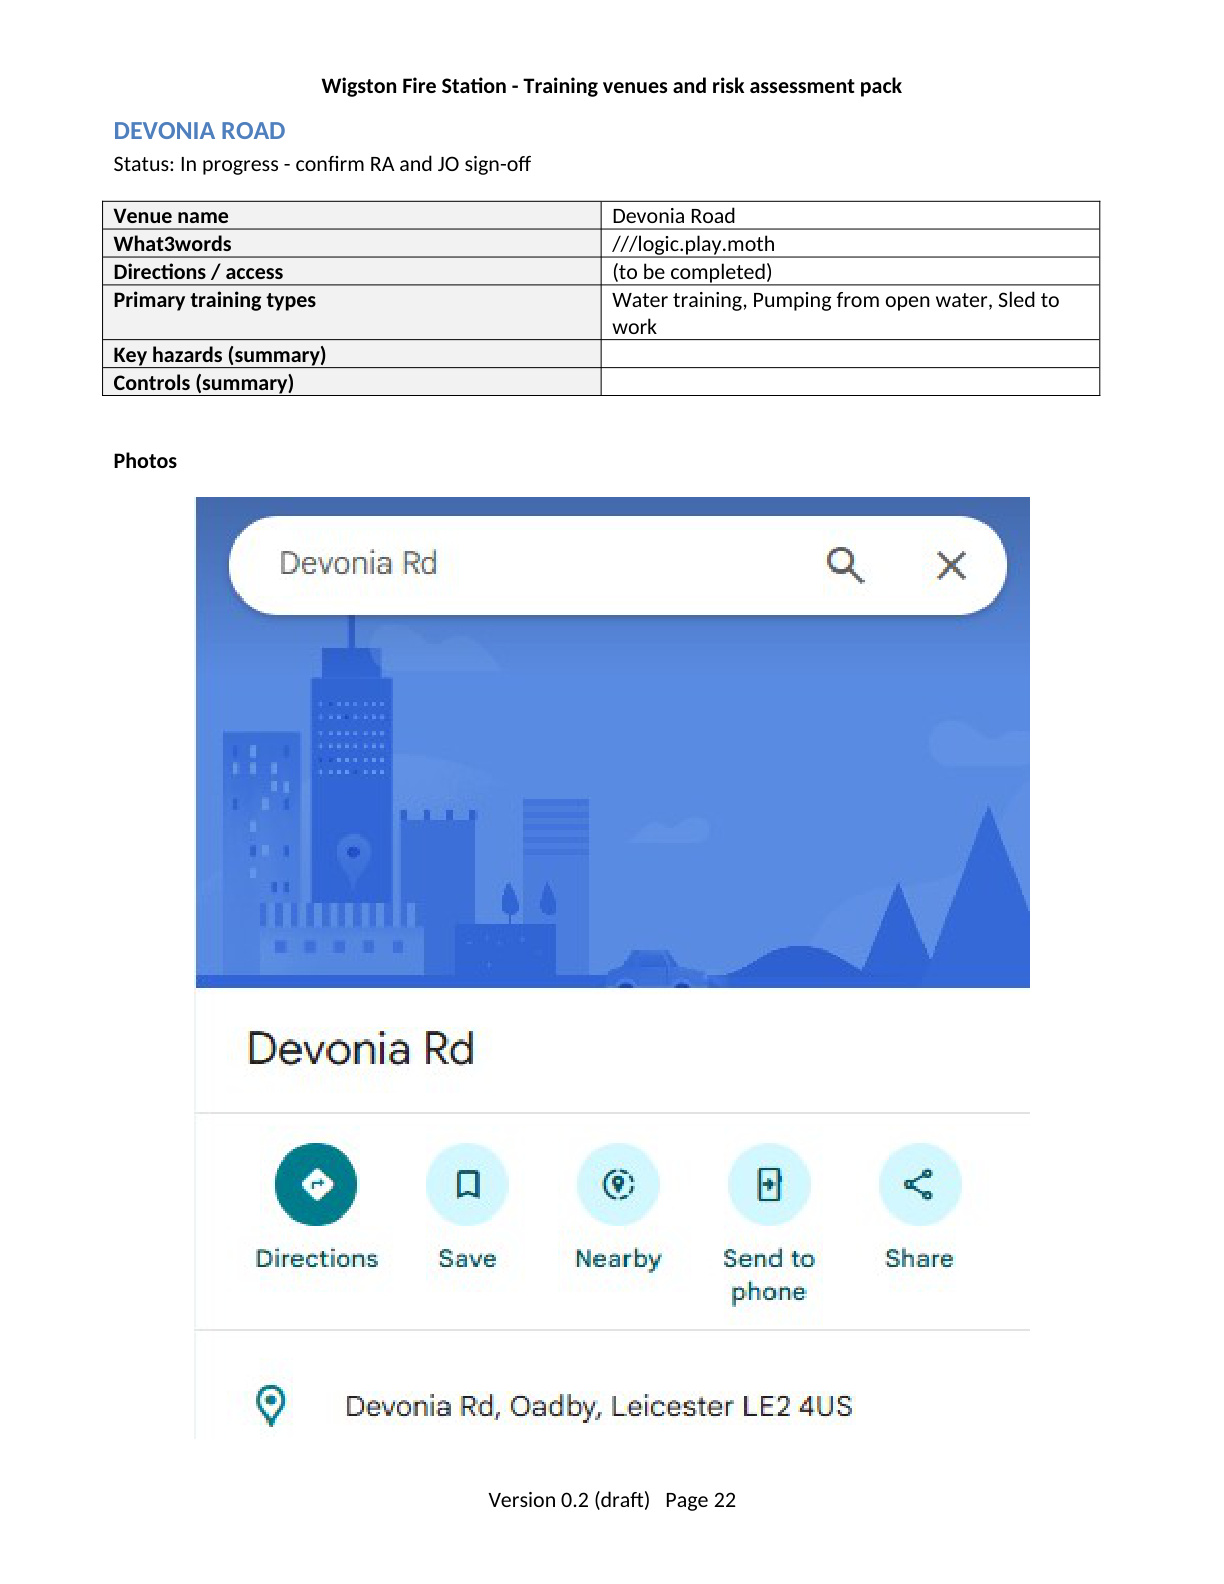Click the teal Directions icon
Image resolution: width=1224 pixels, height=1584 pixels.
pos(316,1184)
